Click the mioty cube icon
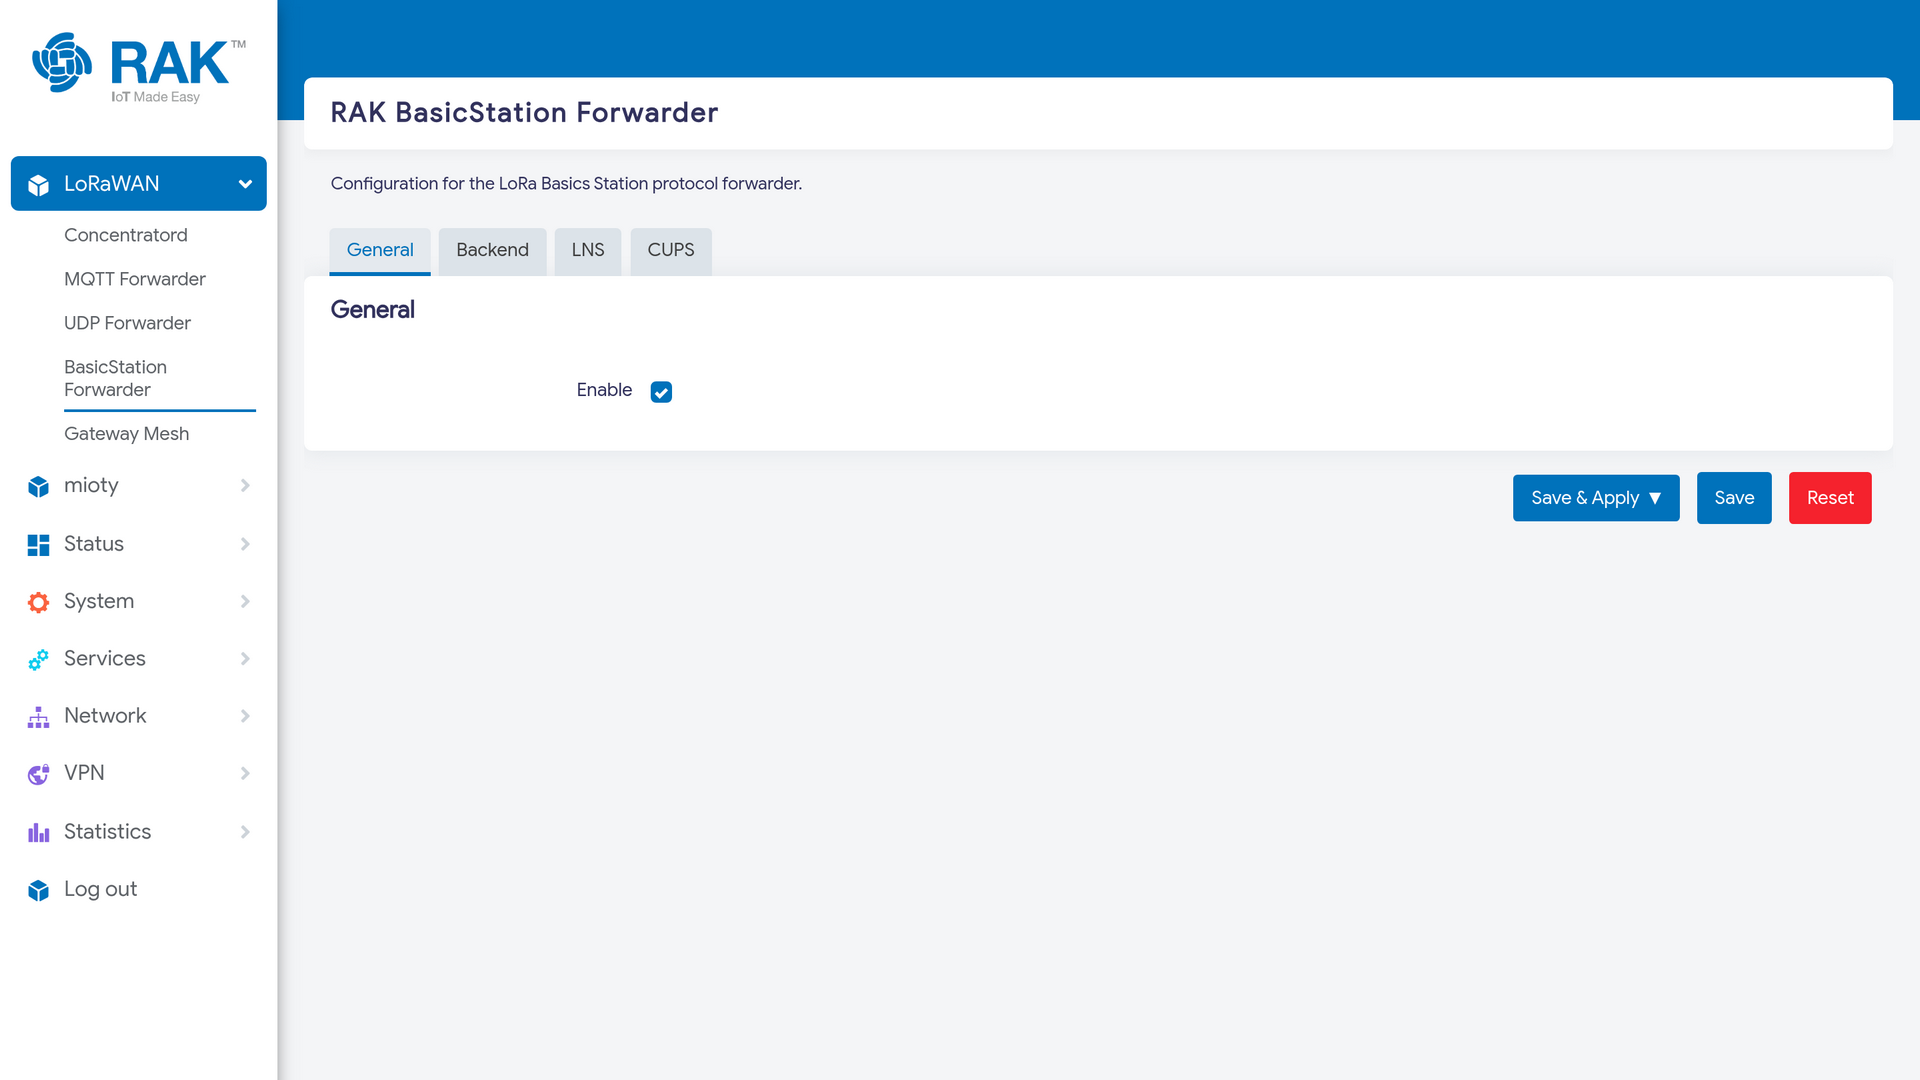The image size is (1920, 1080). click(x=39, y=486)
